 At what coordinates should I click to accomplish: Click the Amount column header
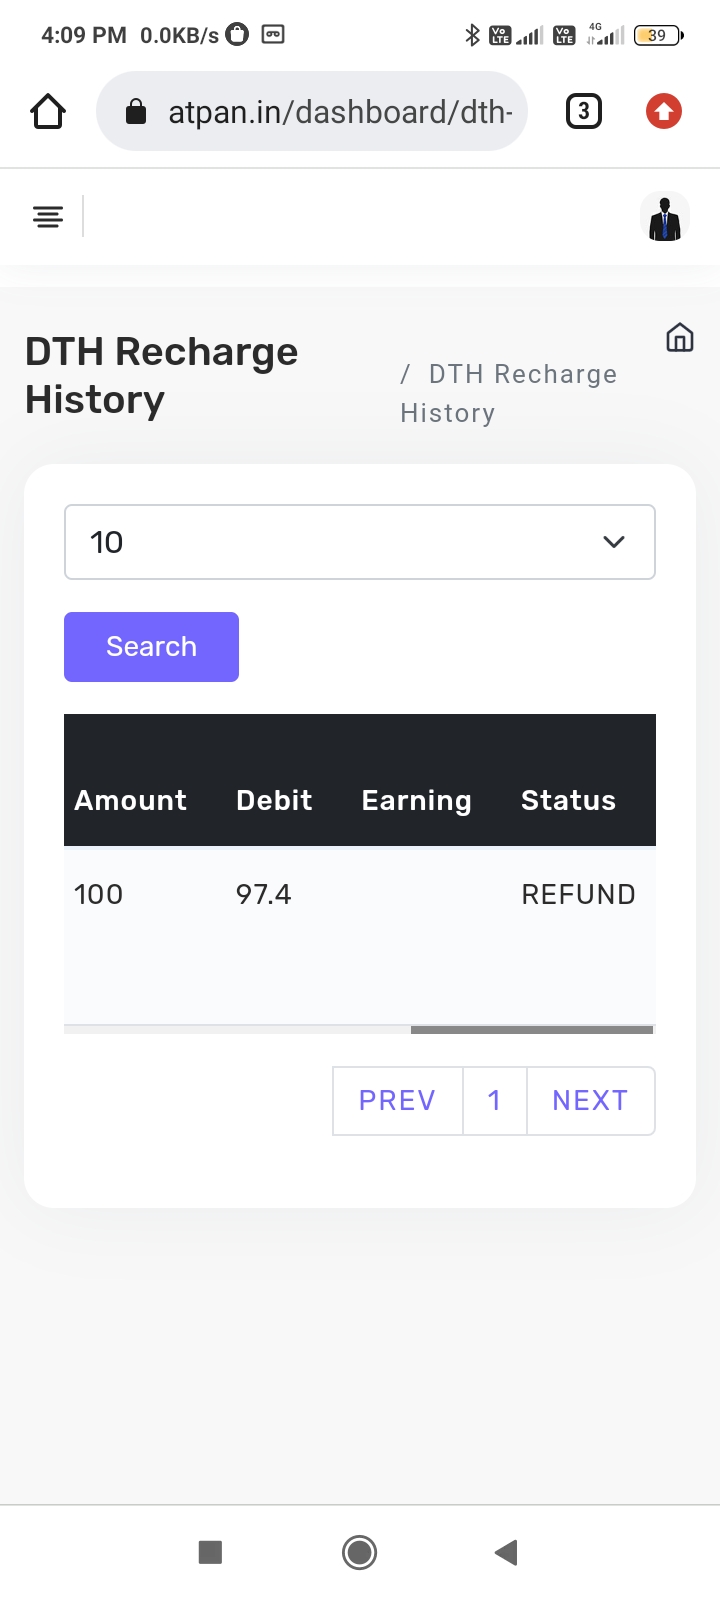(131, 800)
